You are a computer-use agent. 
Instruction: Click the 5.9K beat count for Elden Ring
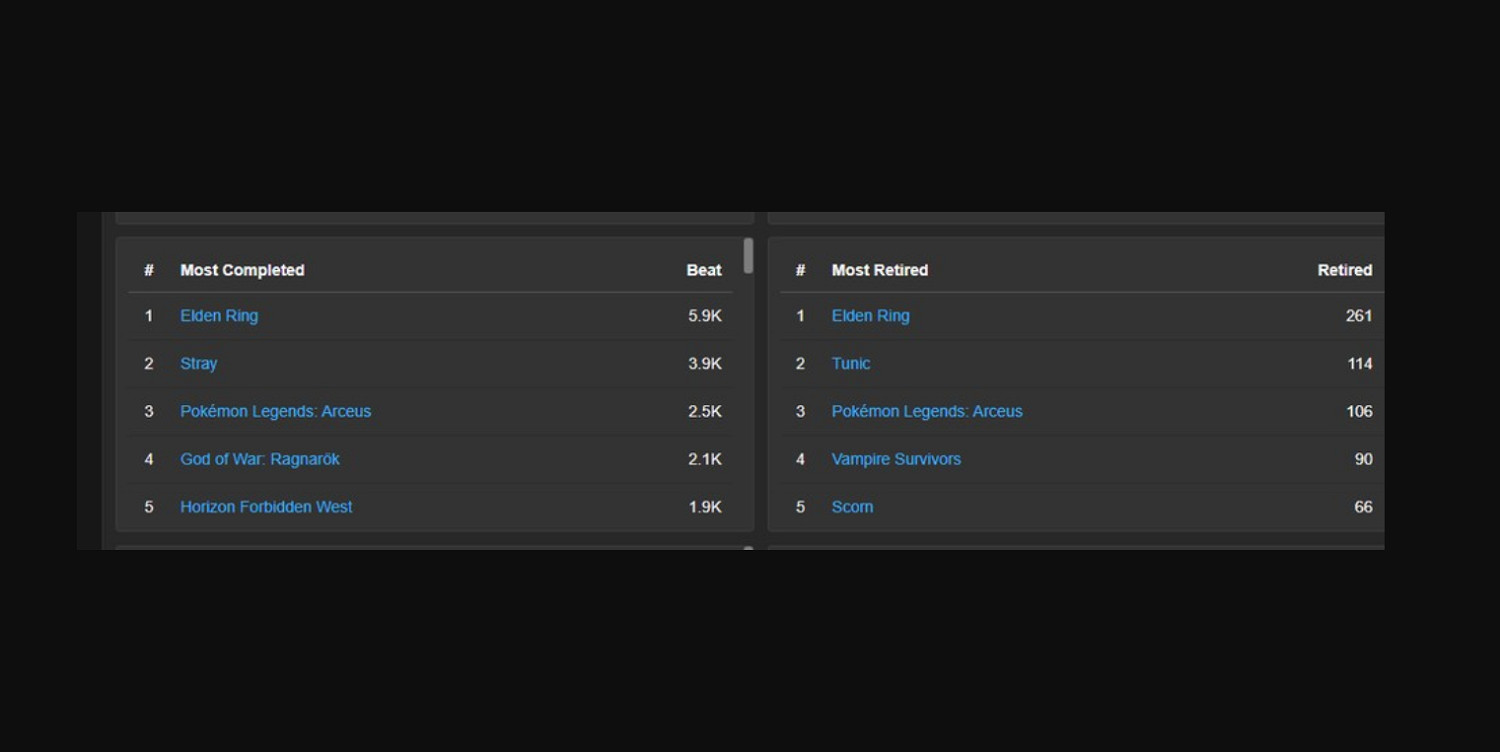coord(704,316)
